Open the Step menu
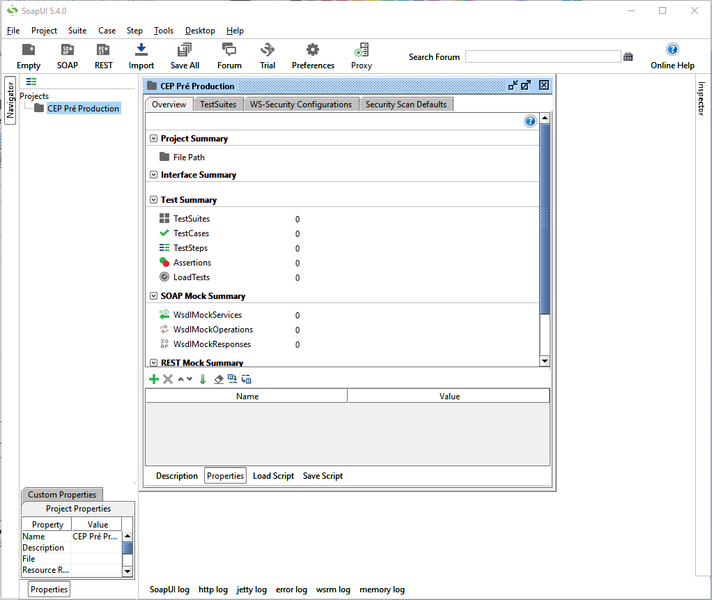The width and height of the screenshot is (712, 600). pos(134,30)
